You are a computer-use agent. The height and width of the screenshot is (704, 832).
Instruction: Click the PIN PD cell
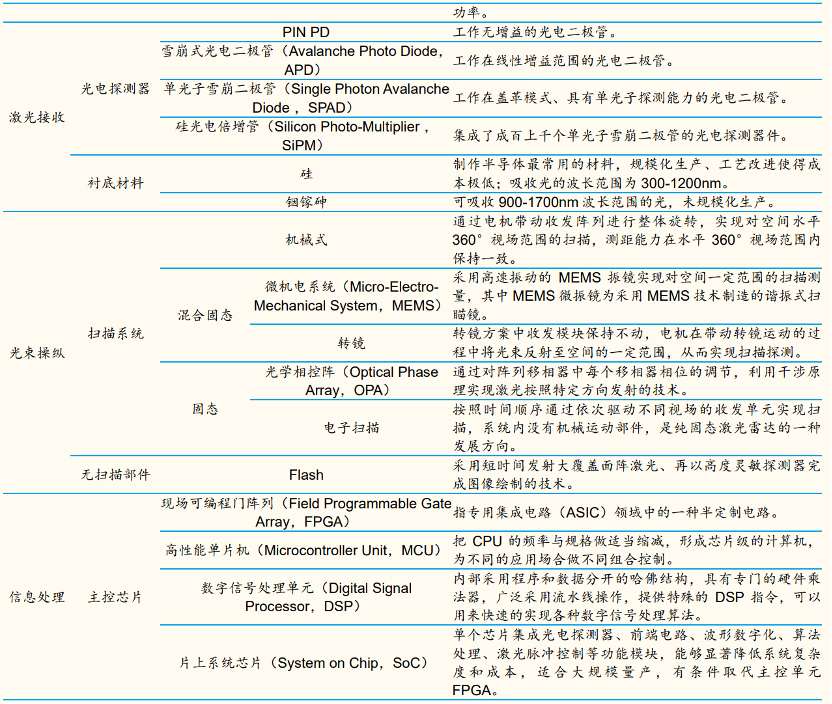(306, 32)
